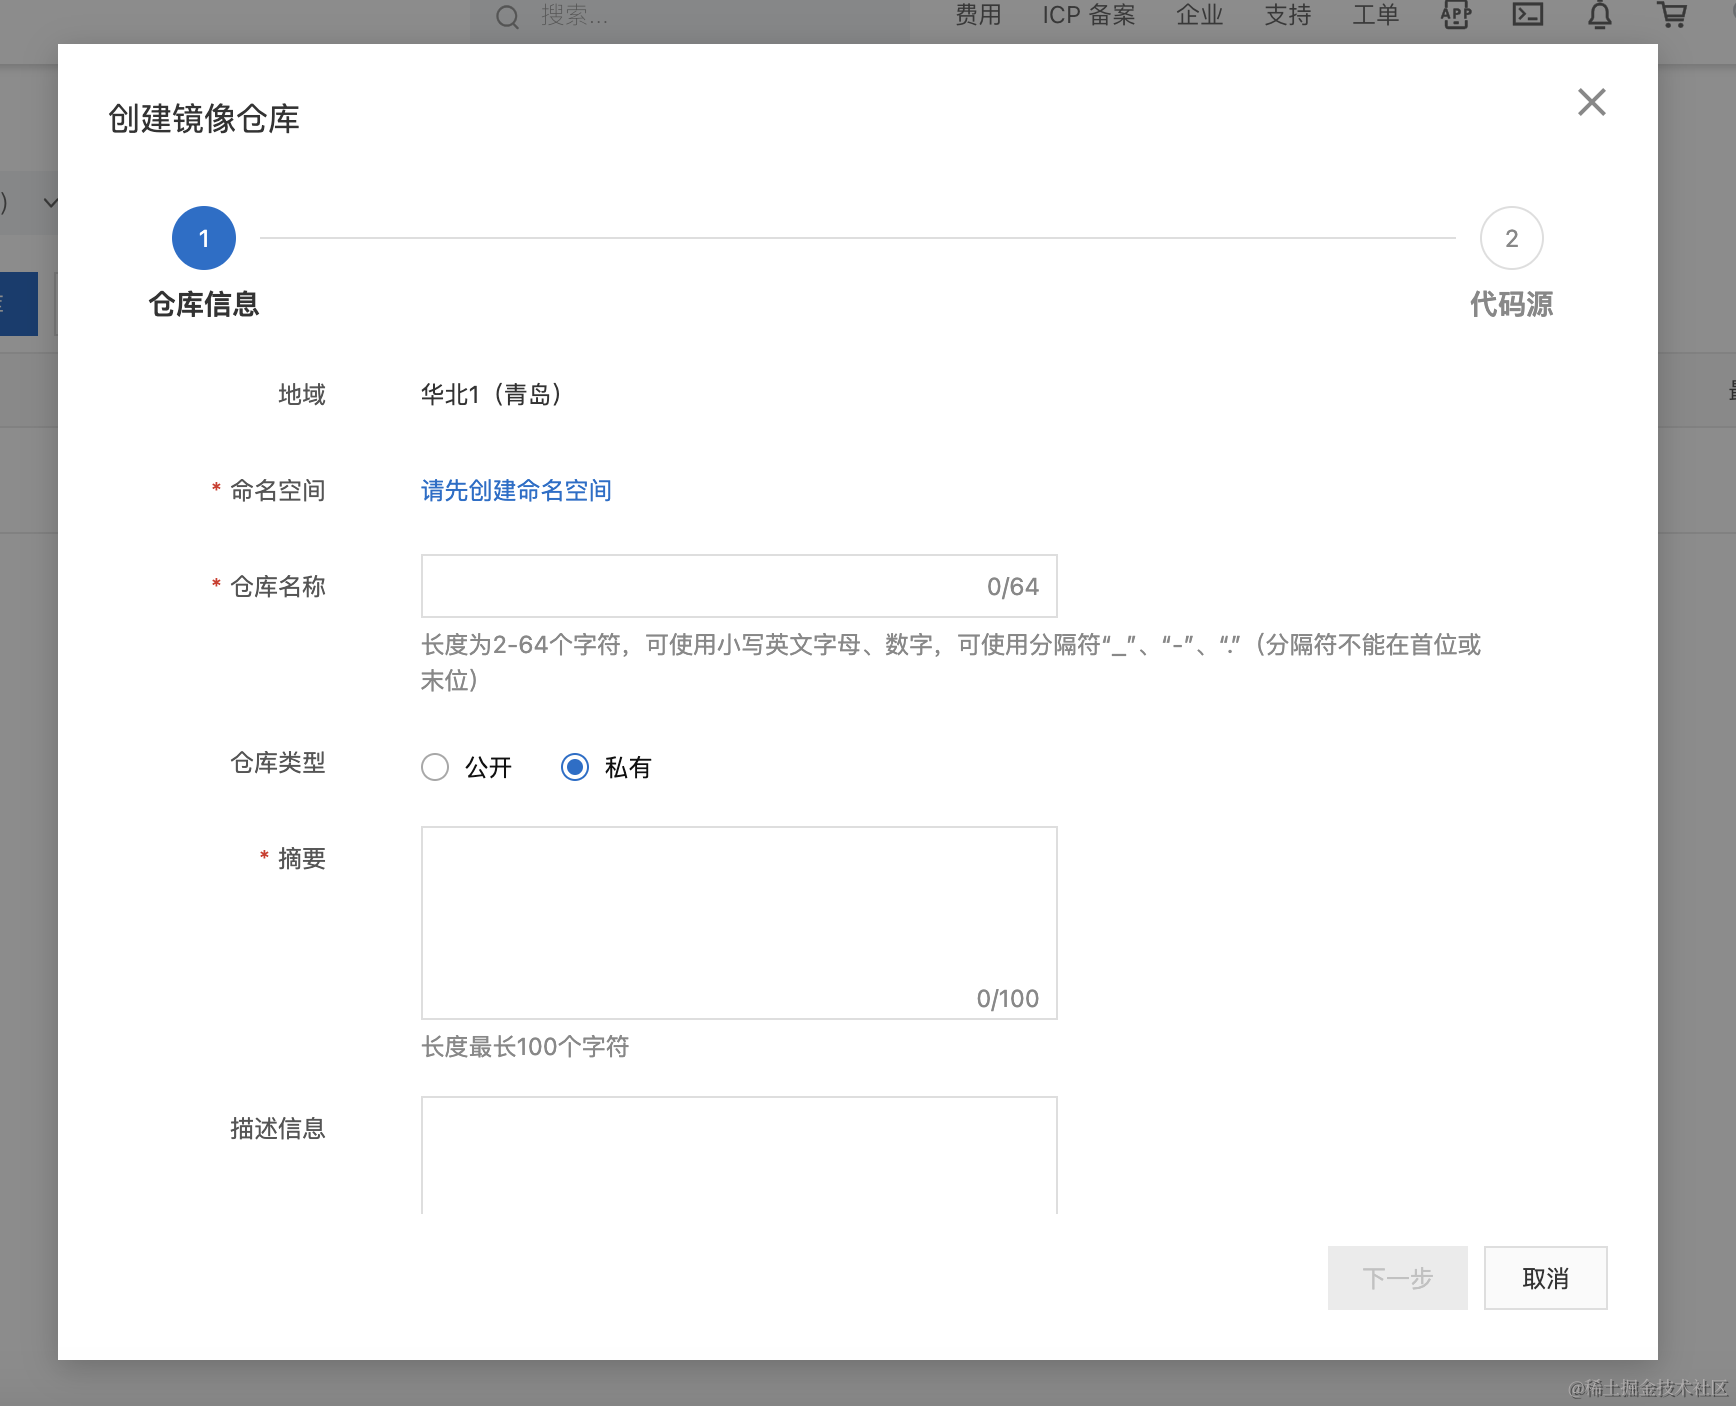Close the 创建镜像仓库 dialog
Viewport: 1736px width, 1406px height.
1591,102
